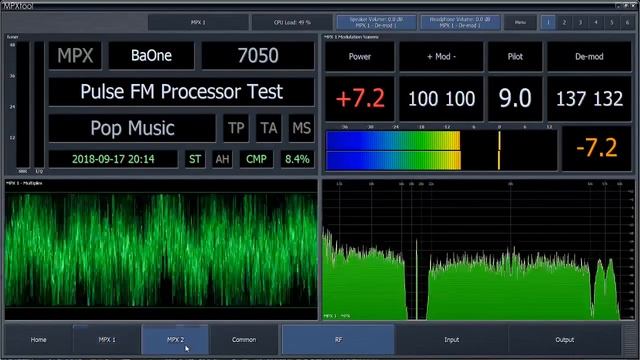Viewport: 640px width, 360px height.
Task: Click the 2018-09-17 20:14 clock field
Action: (113, 159)
